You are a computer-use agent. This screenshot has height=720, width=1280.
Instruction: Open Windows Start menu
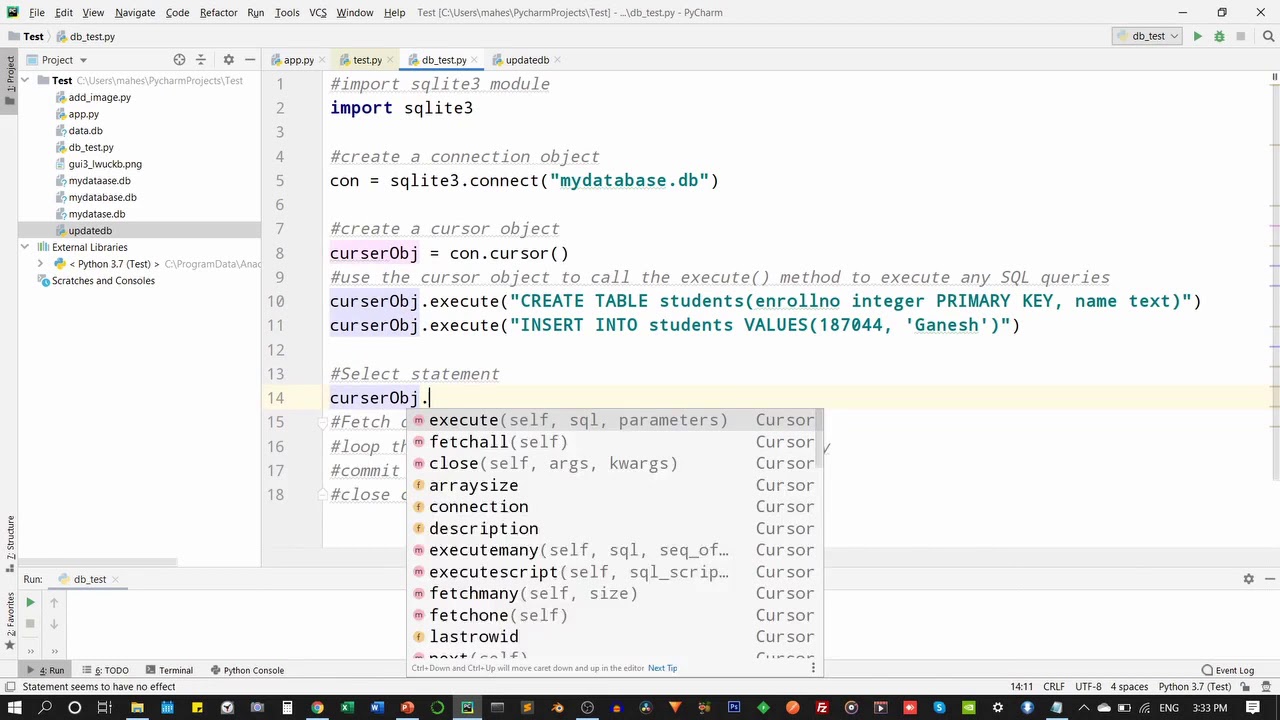tap(15, 708)
